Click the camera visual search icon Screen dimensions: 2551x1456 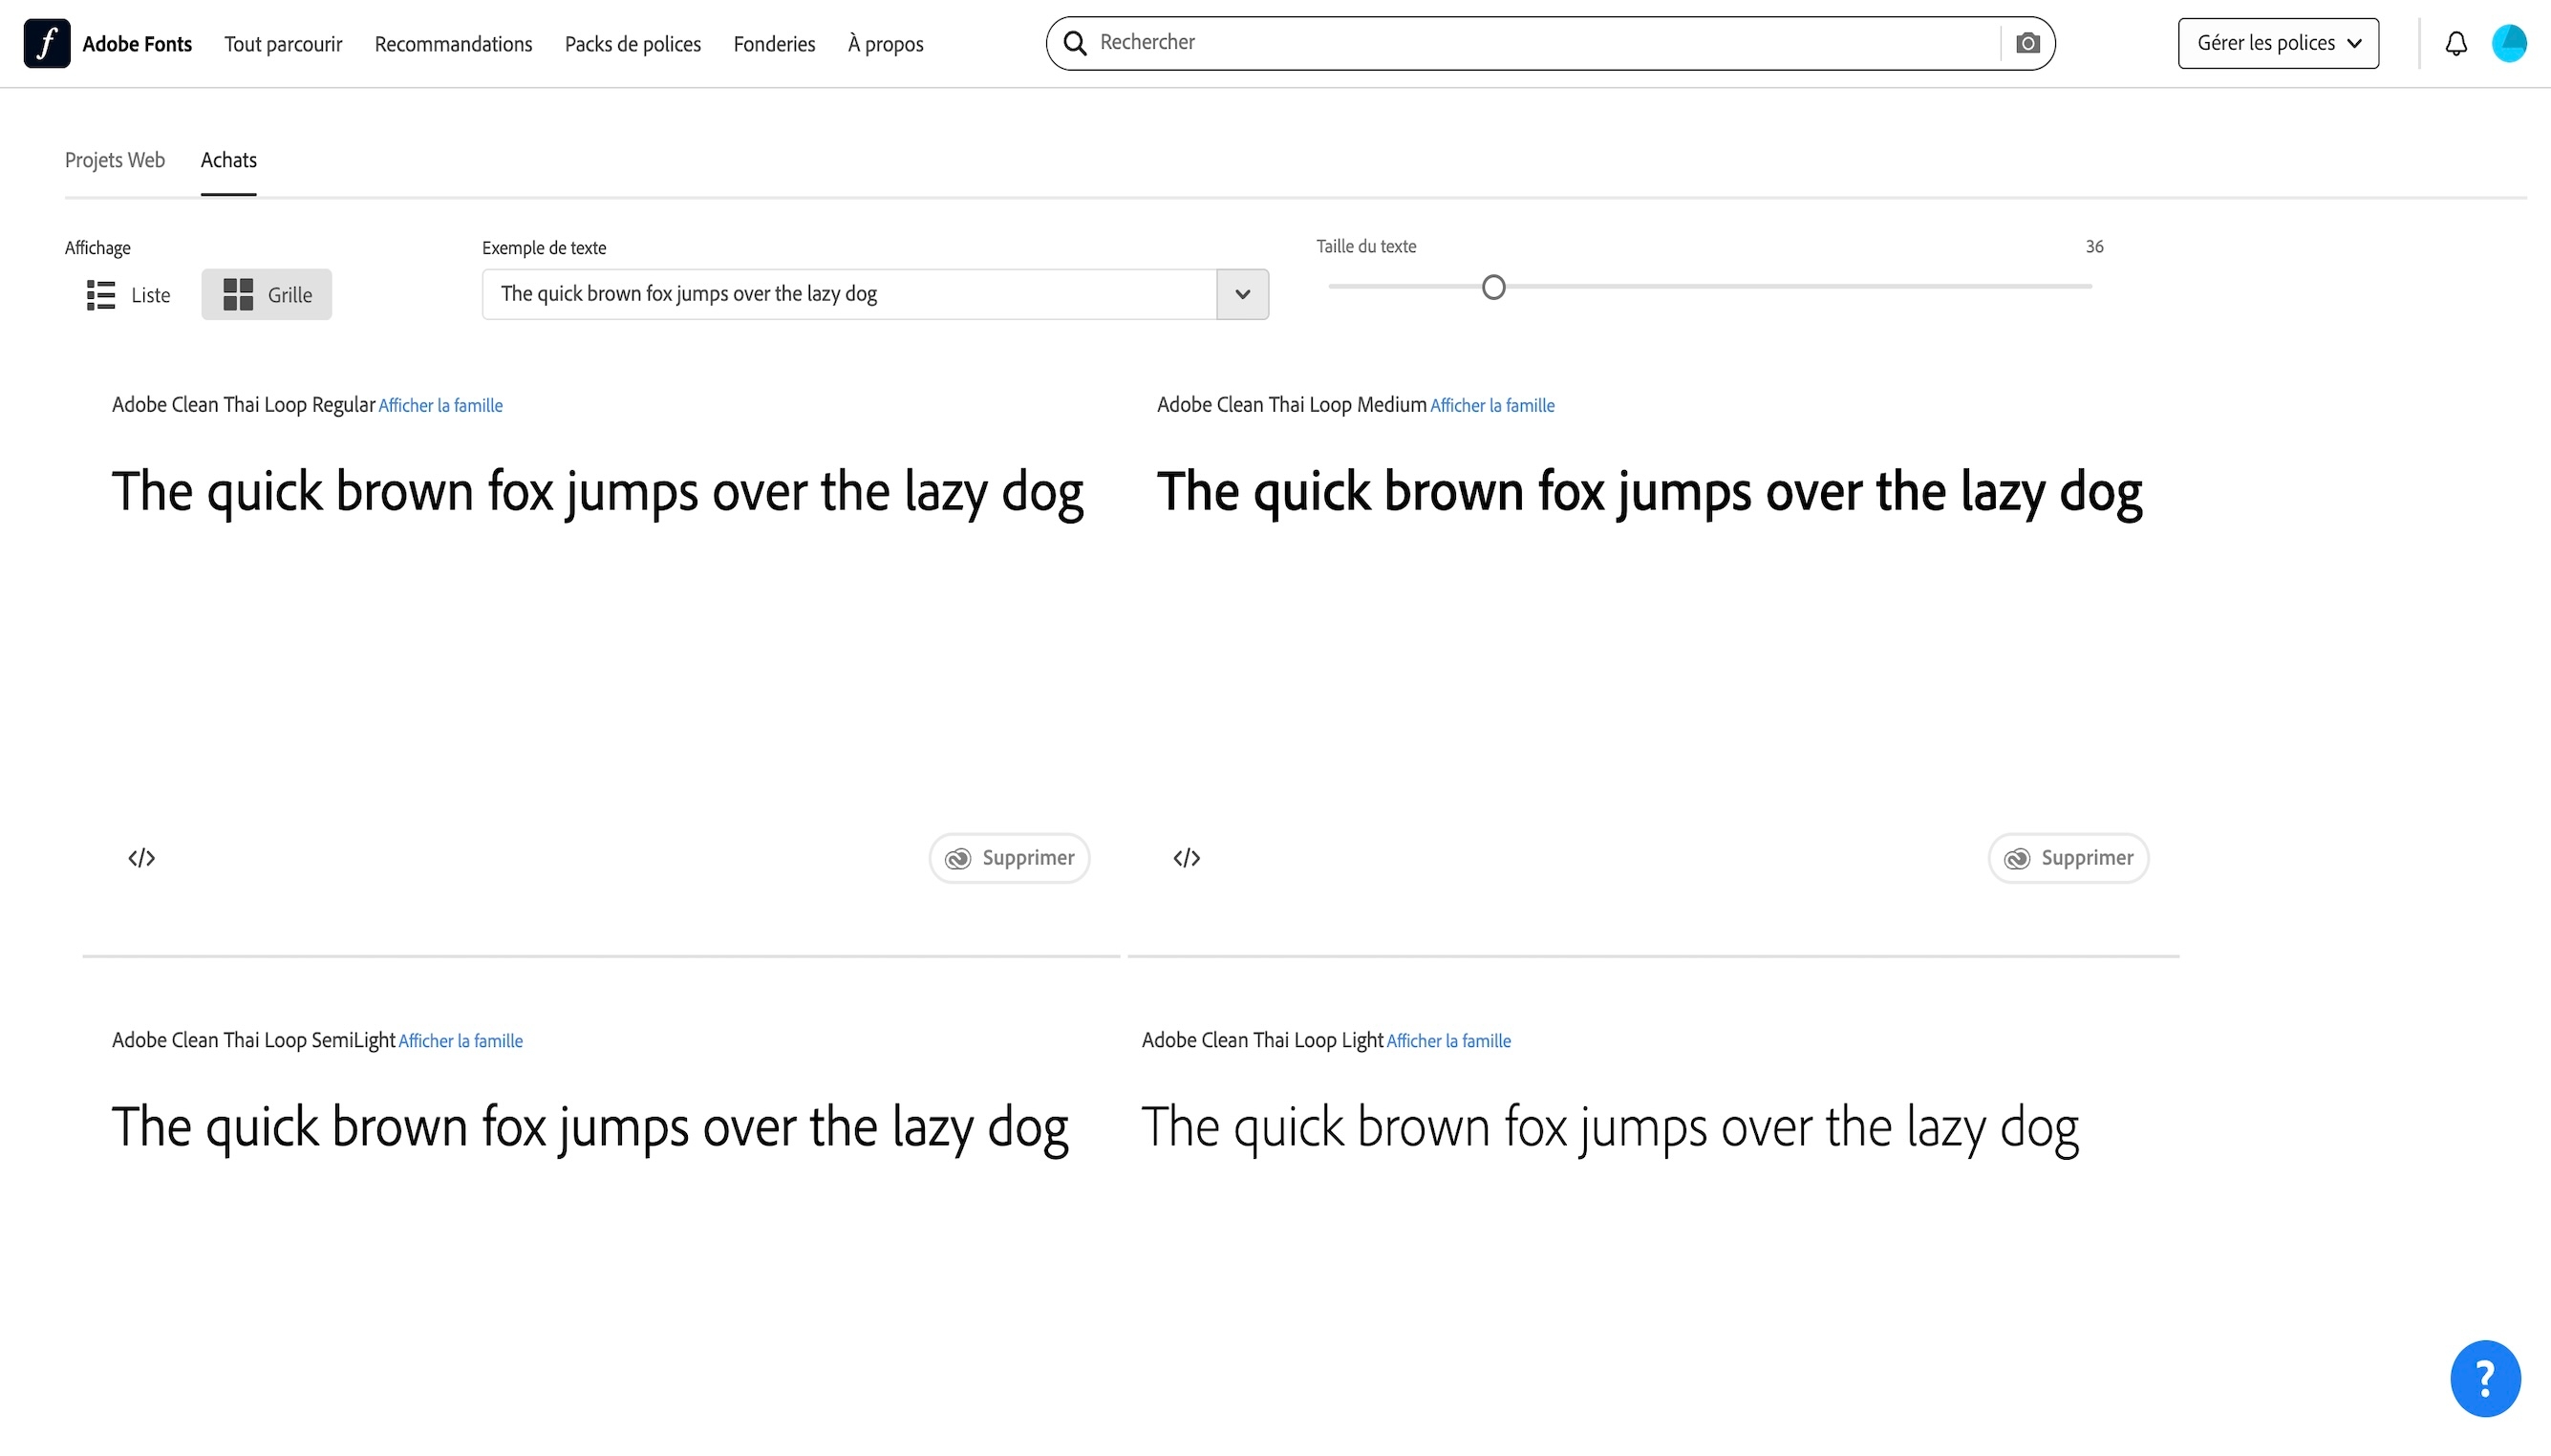coord(2027,43)
